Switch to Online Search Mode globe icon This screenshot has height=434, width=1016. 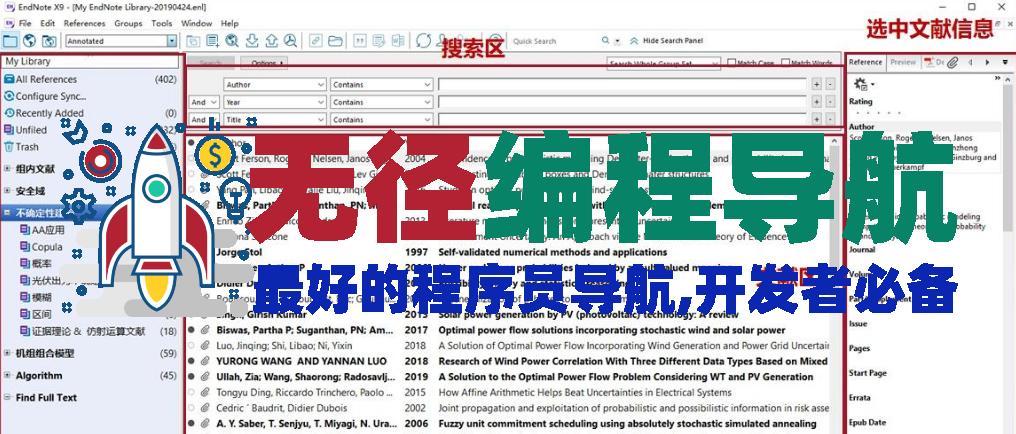pos(29,41)
